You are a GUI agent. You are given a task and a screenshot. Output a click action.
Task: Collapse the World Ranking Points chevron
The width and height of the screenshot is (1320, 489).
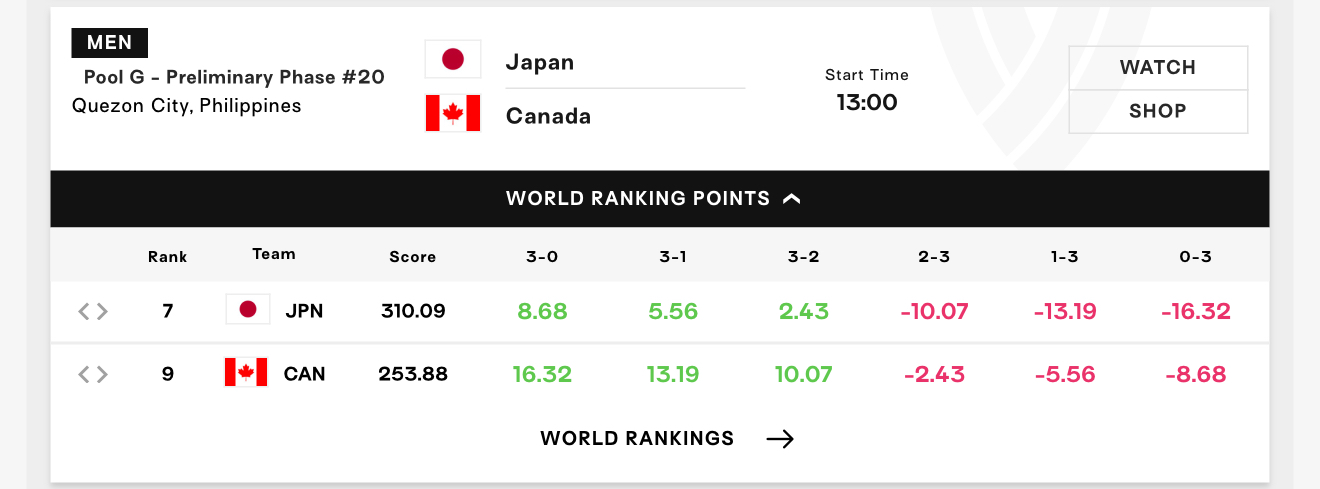pyautogui.click(x=792, y=198)
